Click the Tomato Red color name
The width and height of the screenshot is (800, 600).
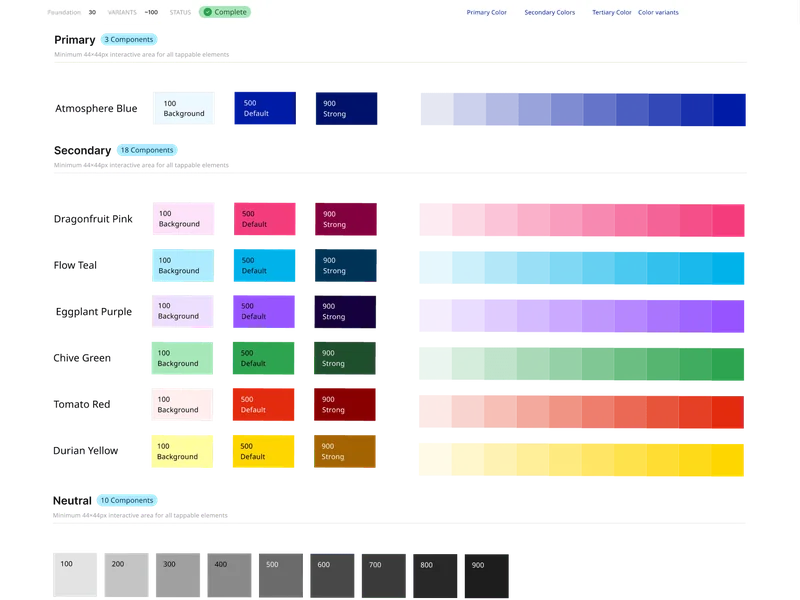82,405
